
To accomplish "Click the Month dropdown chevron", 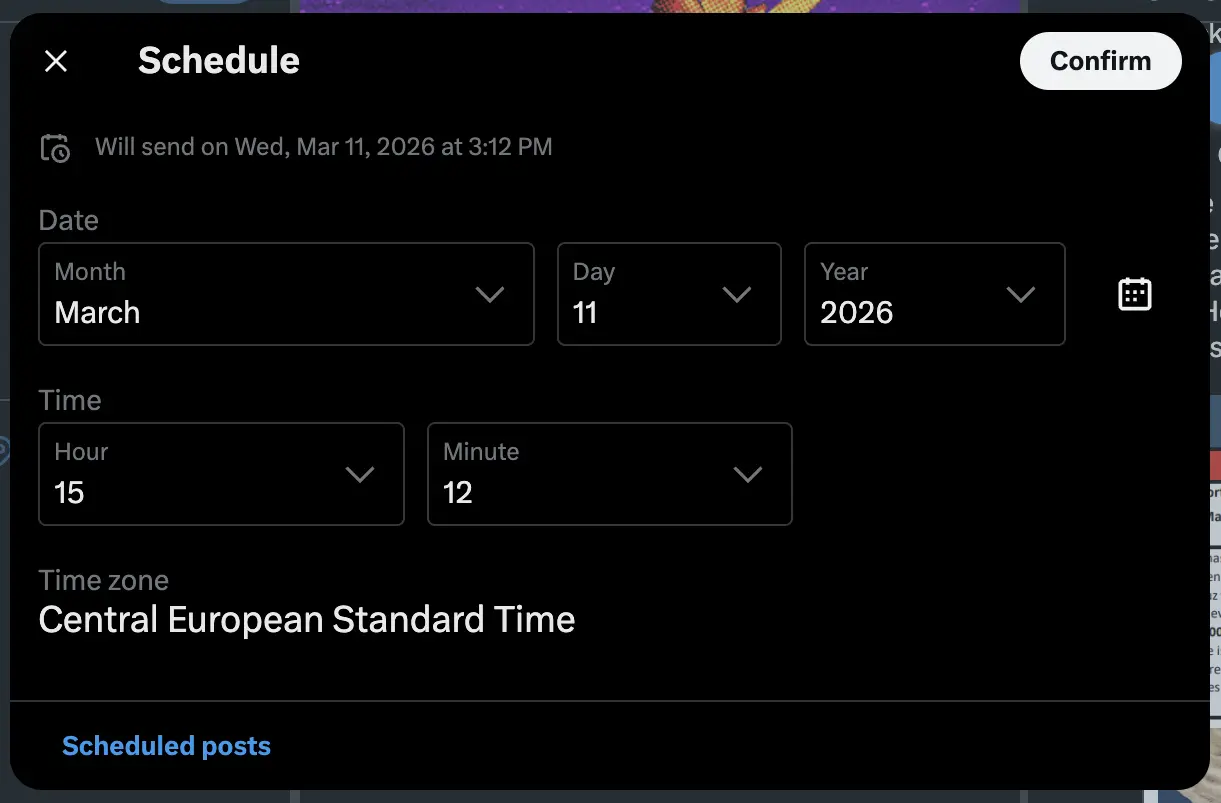I will pos(490,294).
